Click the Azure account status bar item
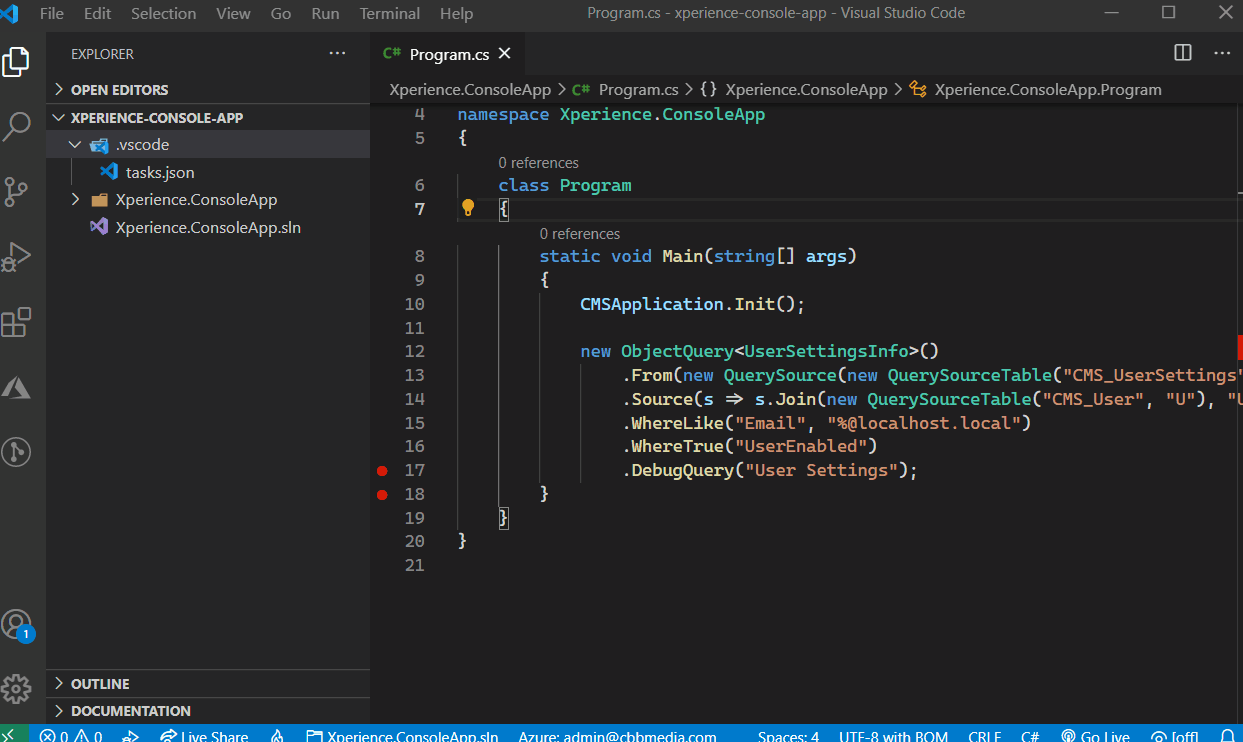 [617, 736]
